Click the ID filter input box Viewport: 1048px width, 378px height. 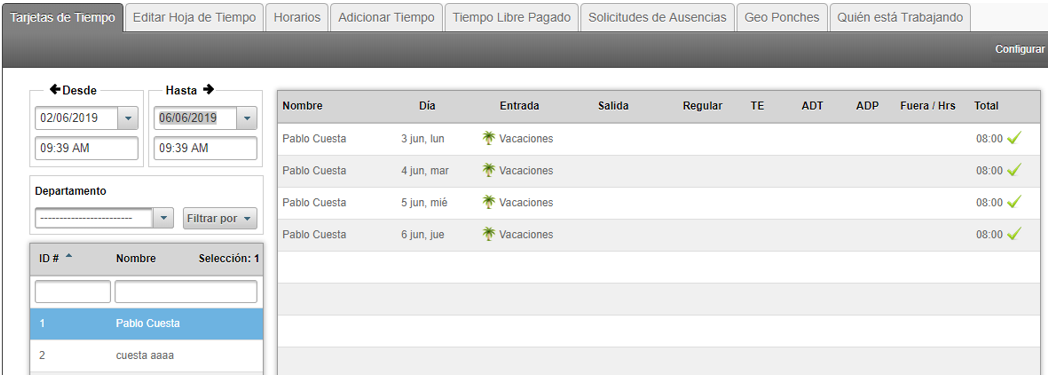(x=73, y=292)
